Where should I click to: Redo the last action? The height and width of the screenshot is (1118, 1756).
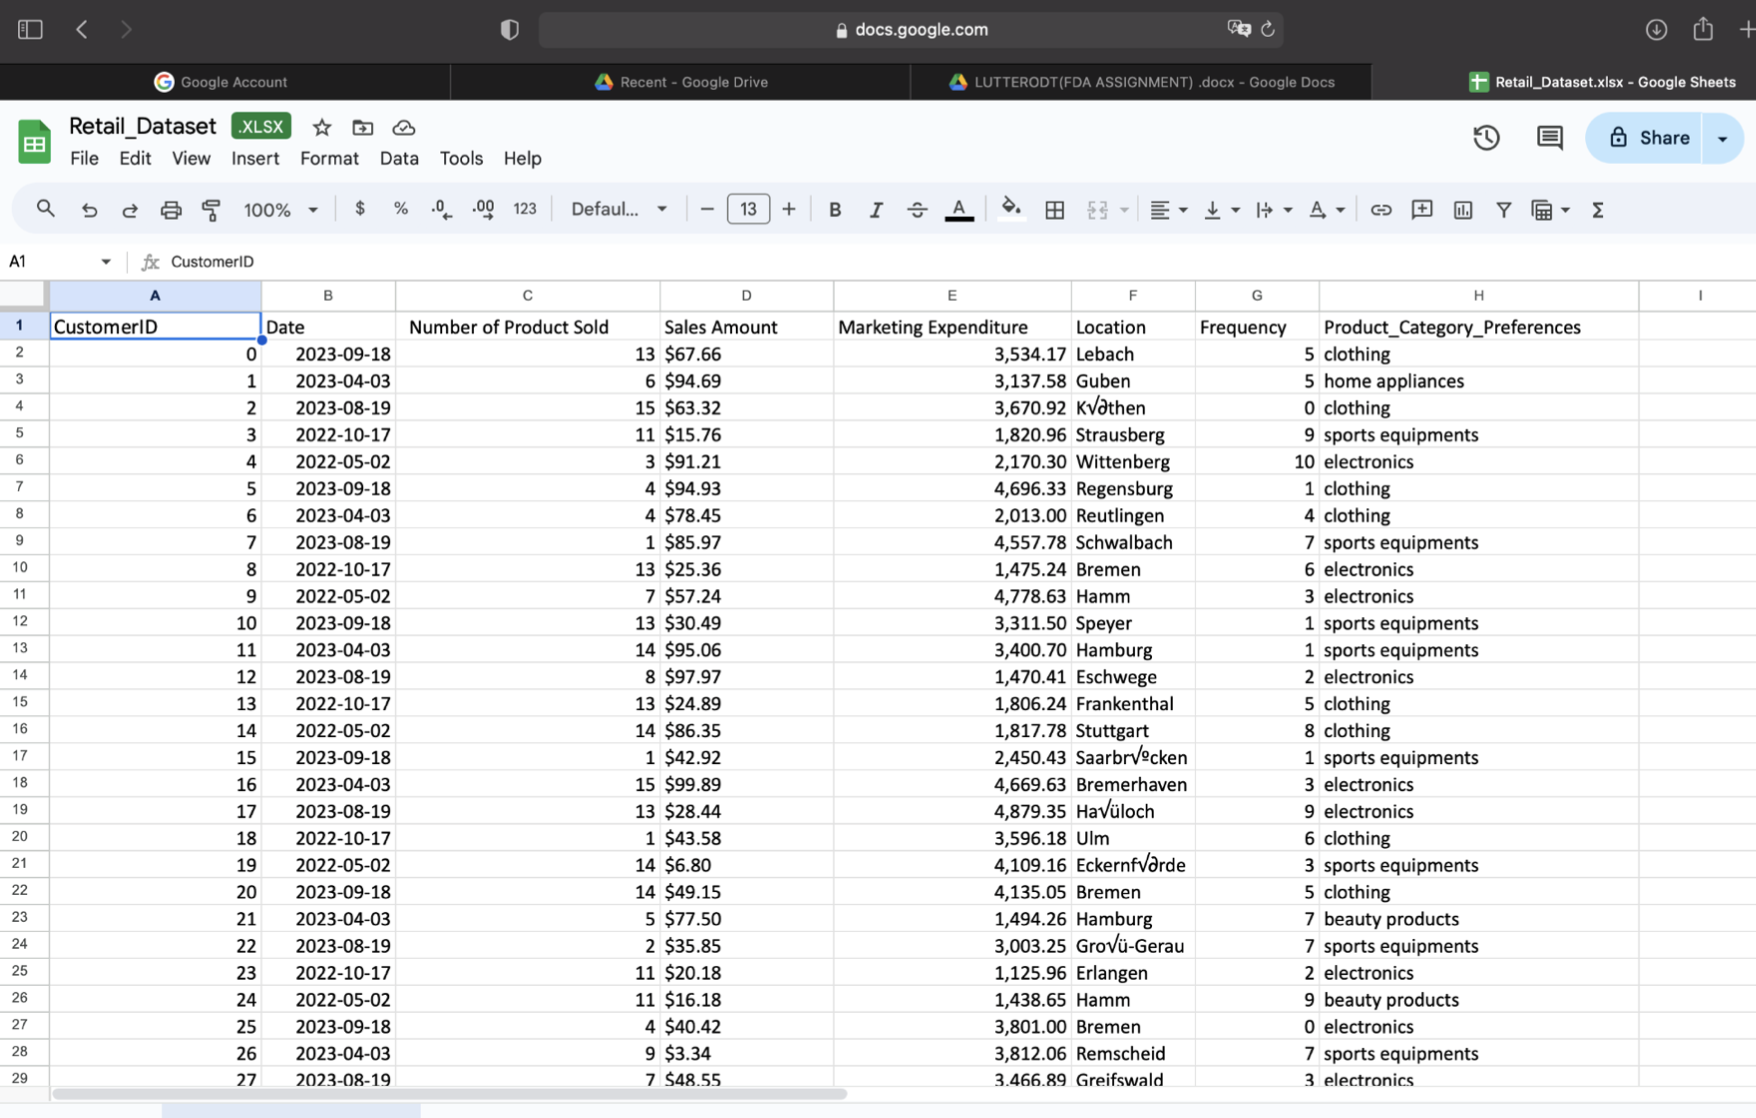pos(130,210)
